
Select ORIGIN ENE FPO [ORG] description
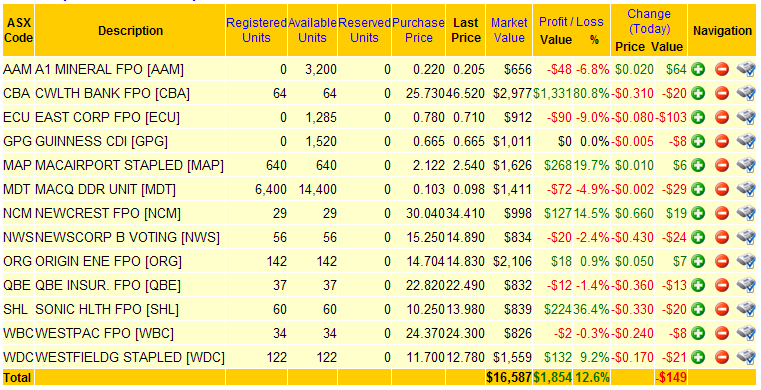[108, 261]
